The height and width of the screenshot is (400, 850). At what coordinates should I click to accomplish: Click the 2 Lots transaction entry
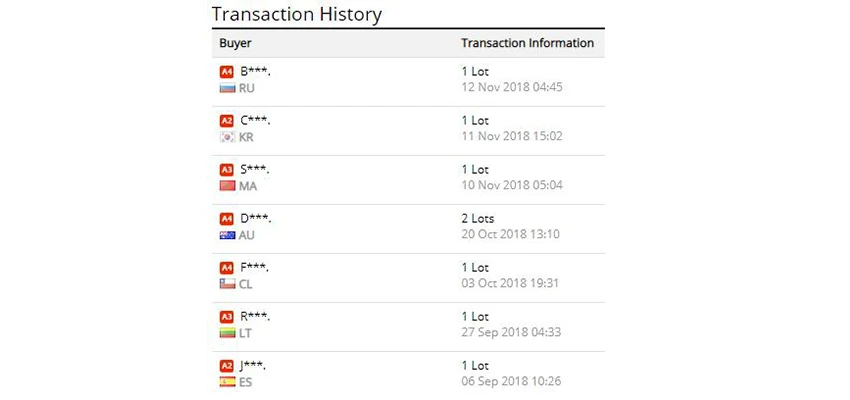pos(478,219)
